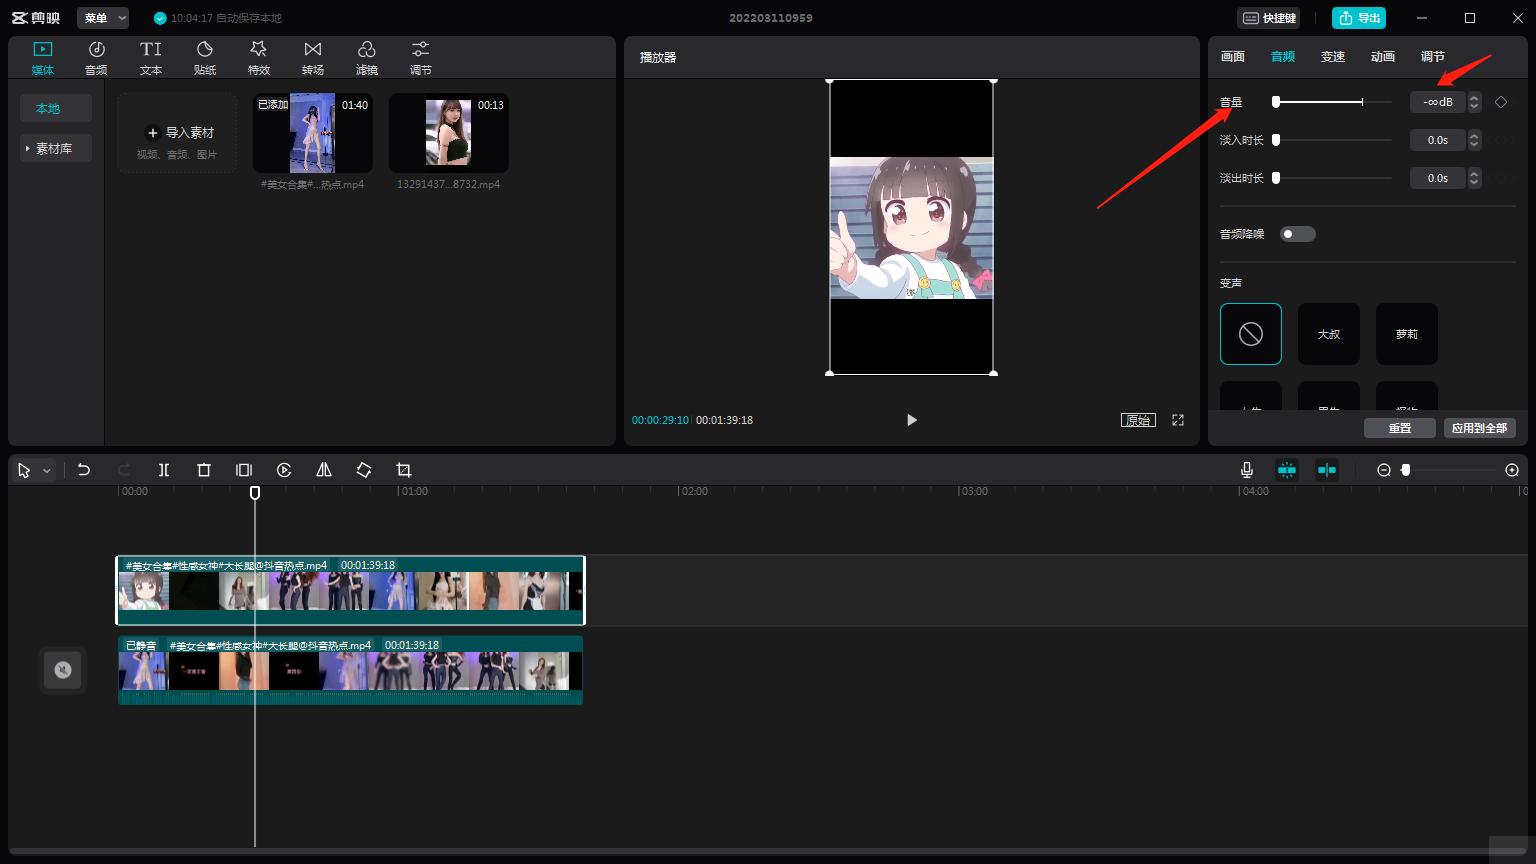Click the split clip tool in timeline toolbar
Viewport: 1536px width, 864px height.
[164, 470]
